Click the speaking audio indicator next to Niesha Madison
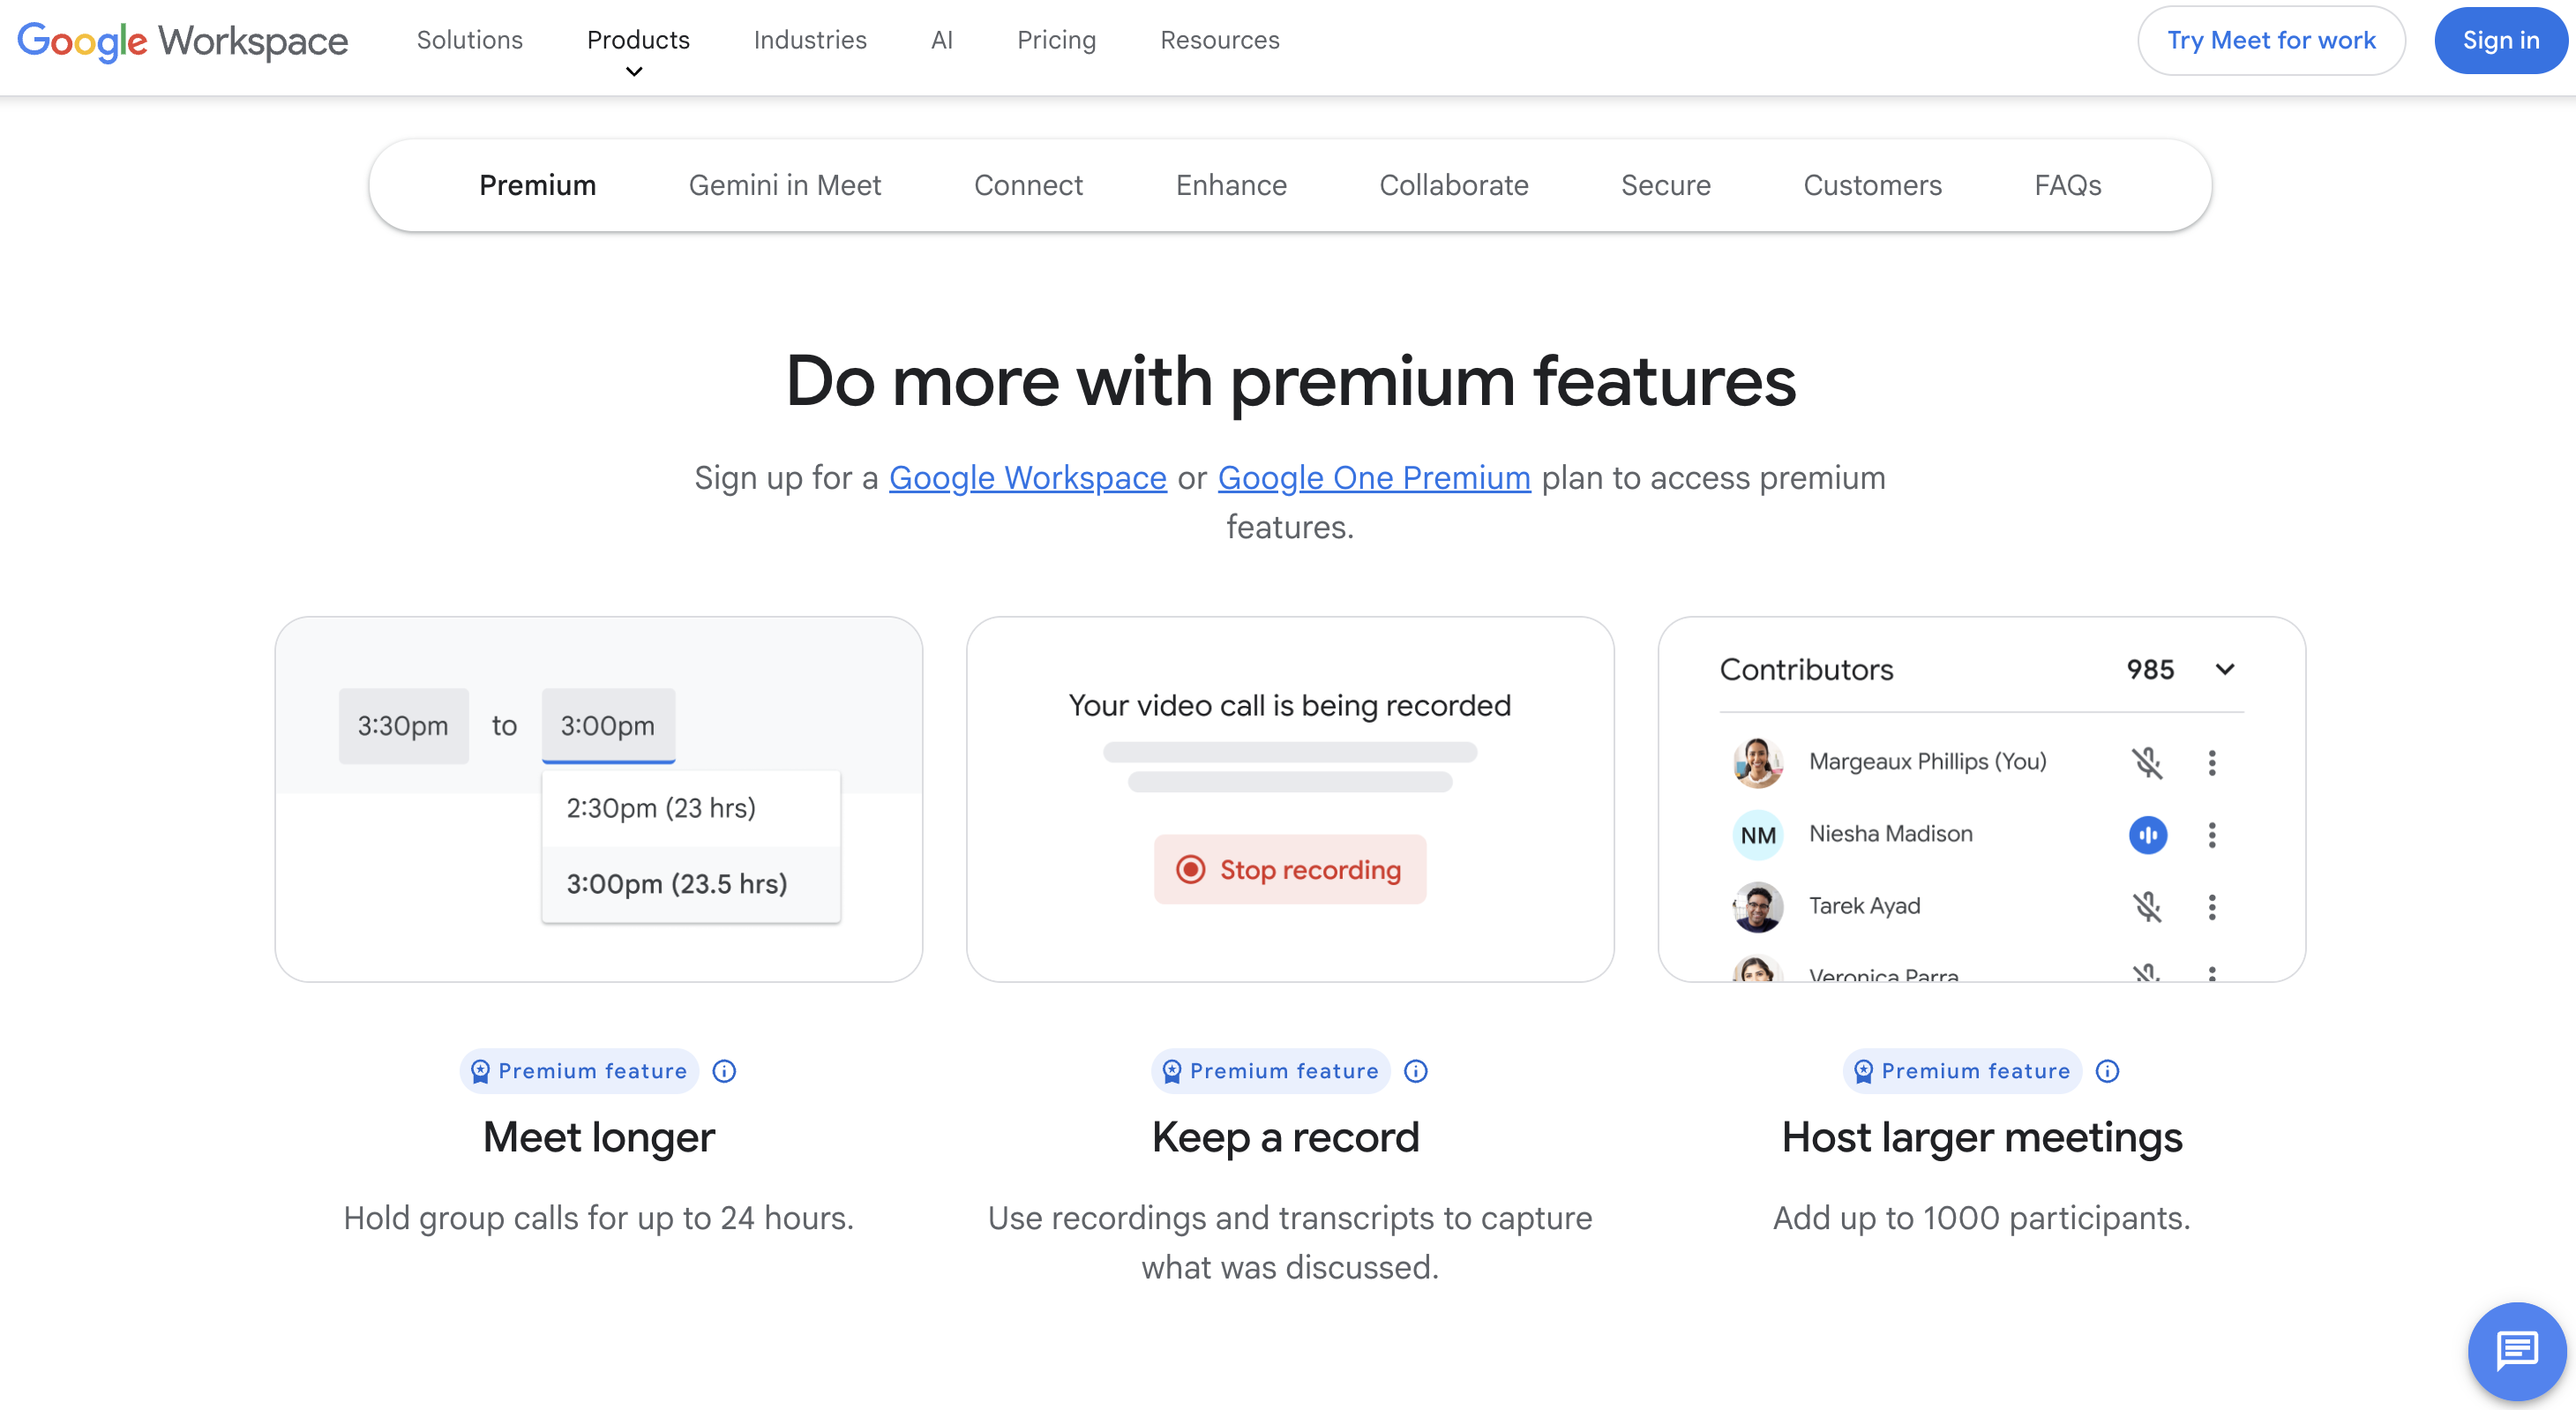 2149,834
